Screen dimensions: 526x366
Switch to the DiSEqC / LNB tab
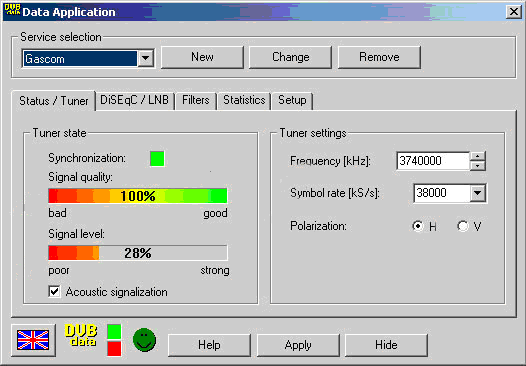pyautogui.click(x=134, y=100)
